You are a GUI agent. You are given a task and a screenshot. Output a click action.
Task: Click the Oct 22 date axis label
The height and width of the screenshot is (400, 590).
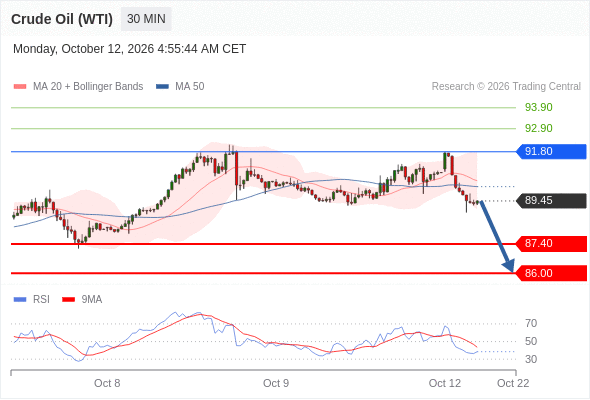point(513,383)
